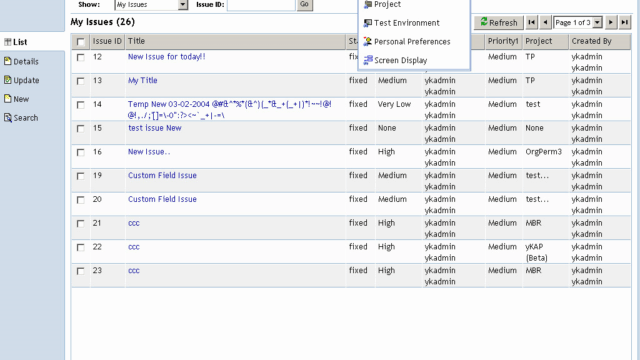Click the Go button
This screenshot has width=640, height=360.
click(304, 4)
